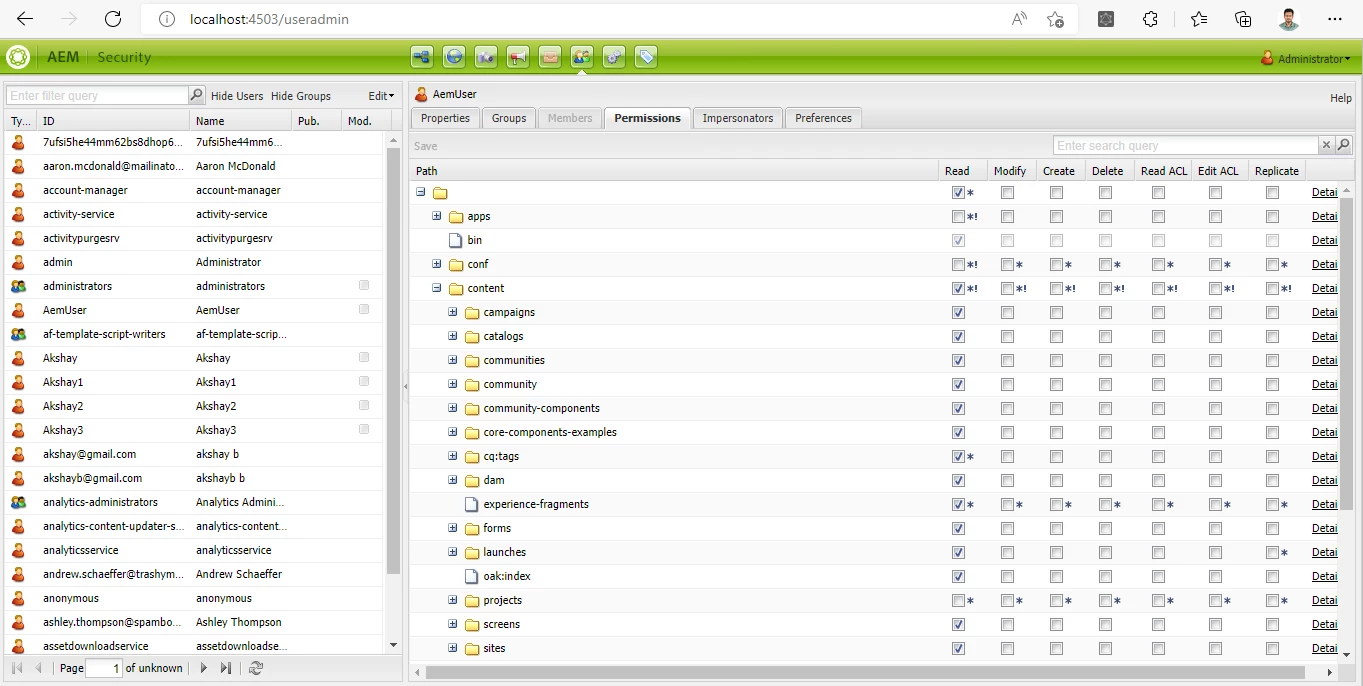Image resolution: width=1363 pixels, height=686 pixels.
Task: Select the AemUser row in user list
Action: click(193, 310)
